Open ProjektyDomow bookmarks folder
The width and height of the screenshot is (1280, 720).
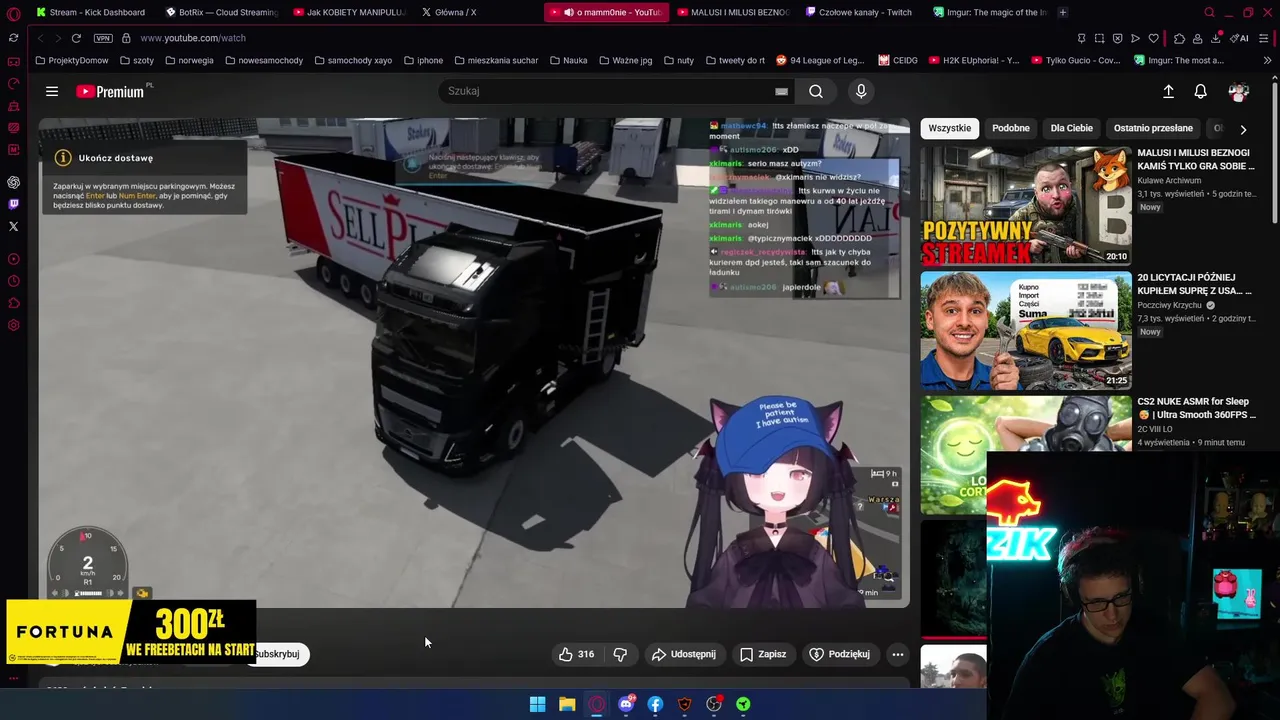pyautogui.click(x=72, y=60)
